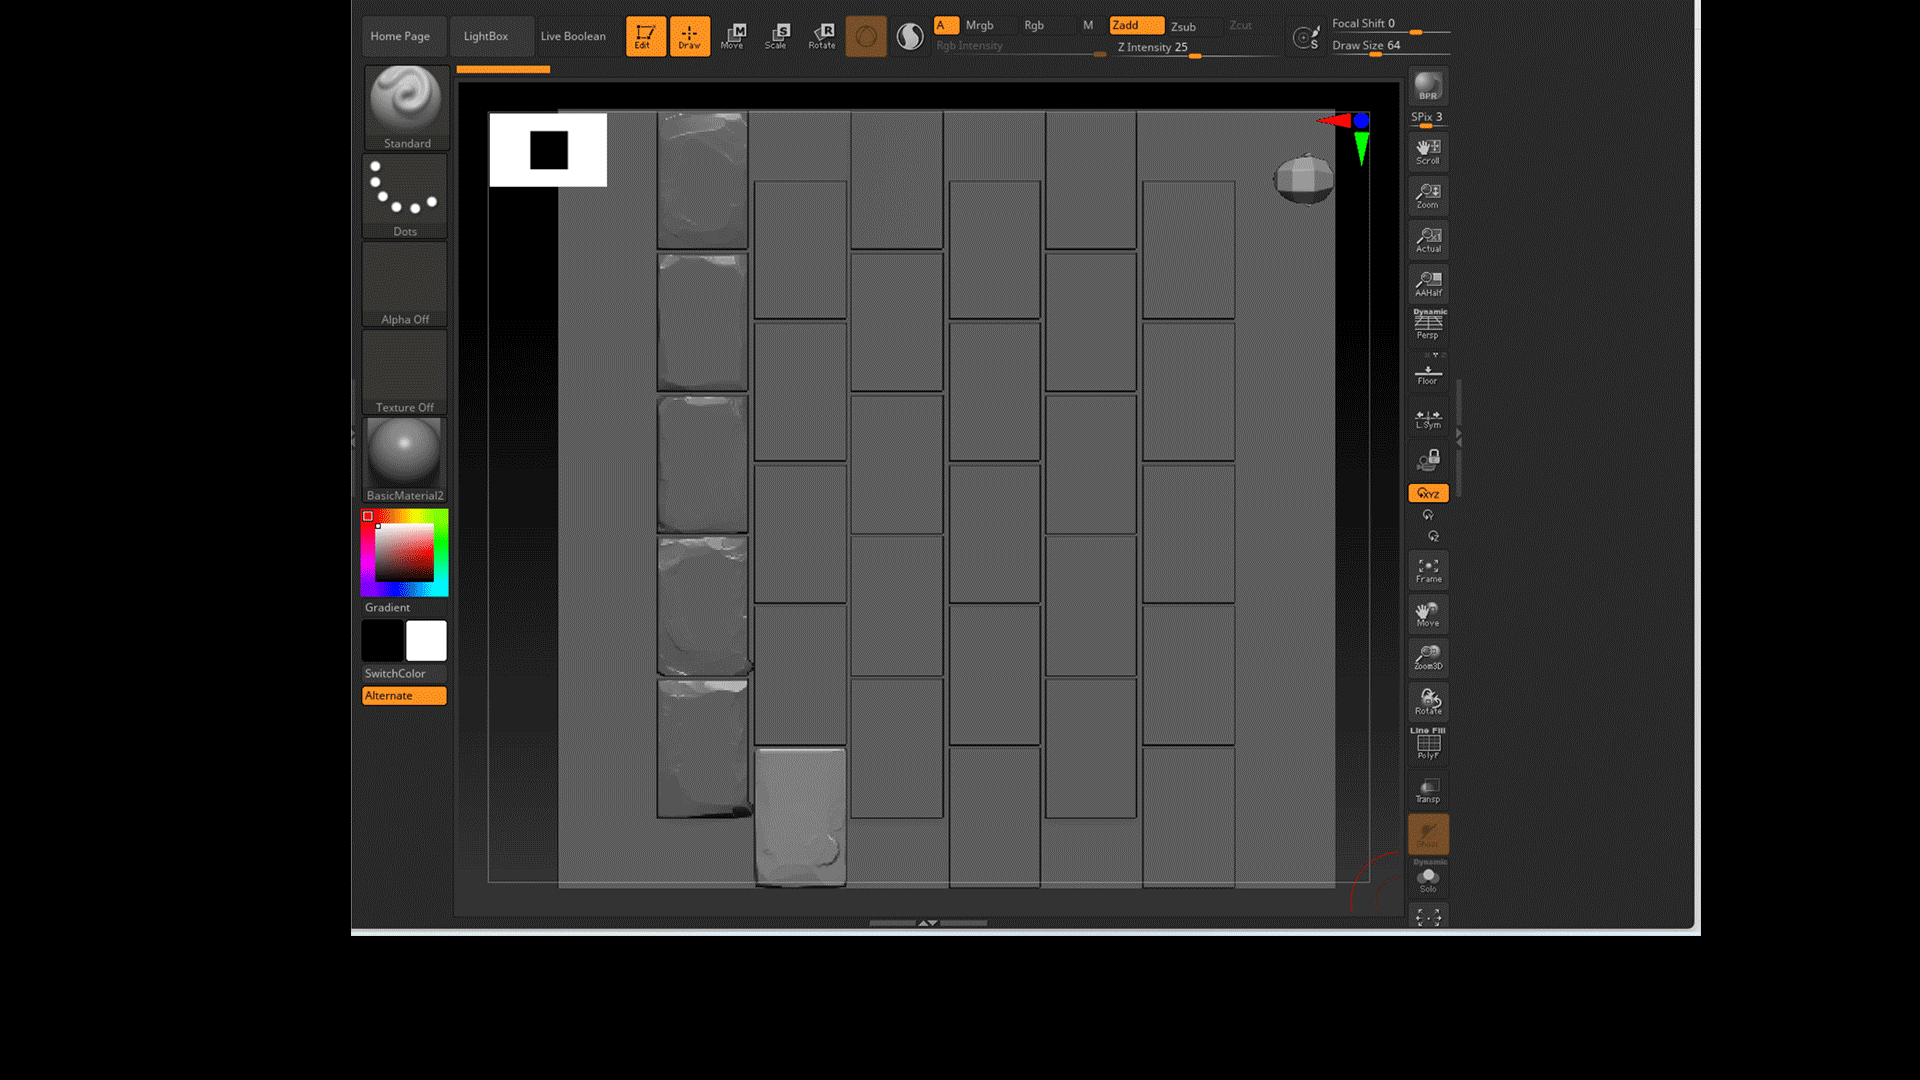The width and height of the screenshot is (1920, 1080).
Task: Select the Rotate tool in top toolbar
Action: pyautogui.click(x=822, y=36)
